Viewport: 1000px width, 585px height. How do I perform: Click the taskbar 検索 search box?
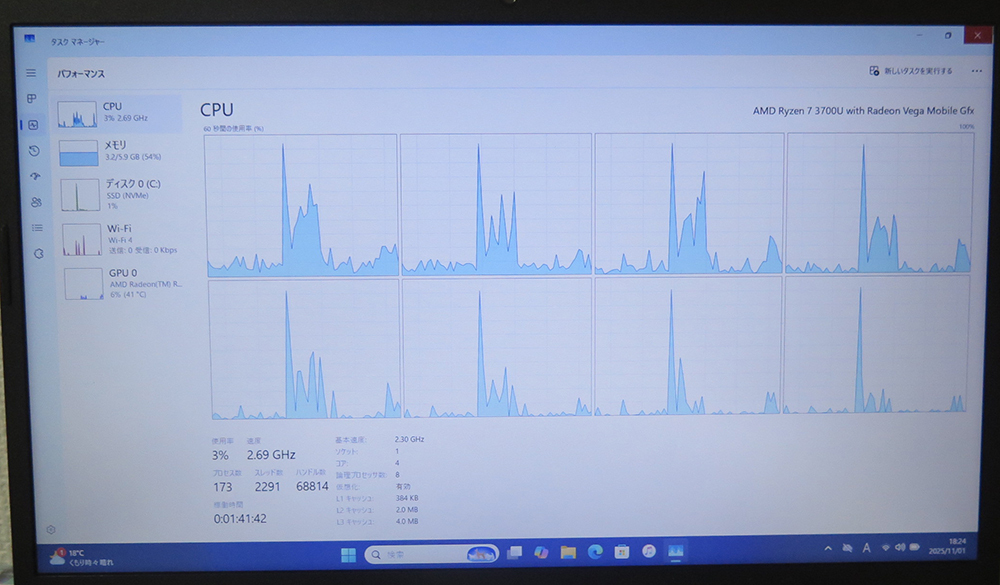coord(432,554)
